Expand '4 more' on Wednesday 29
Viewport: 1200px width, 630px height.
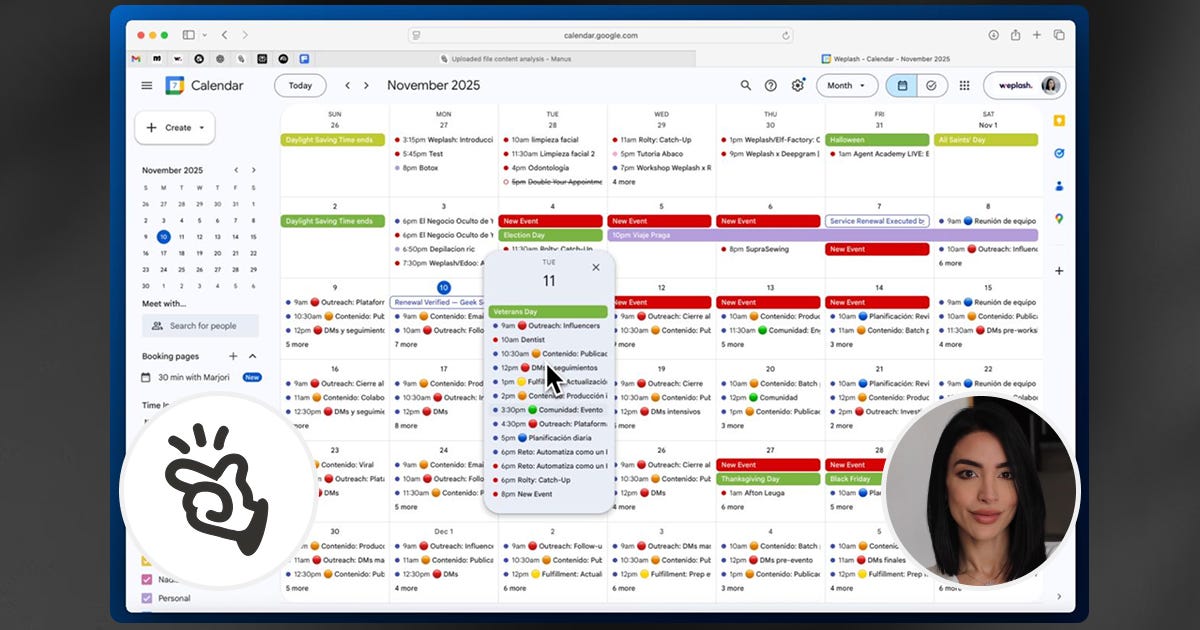coord(624,182)
